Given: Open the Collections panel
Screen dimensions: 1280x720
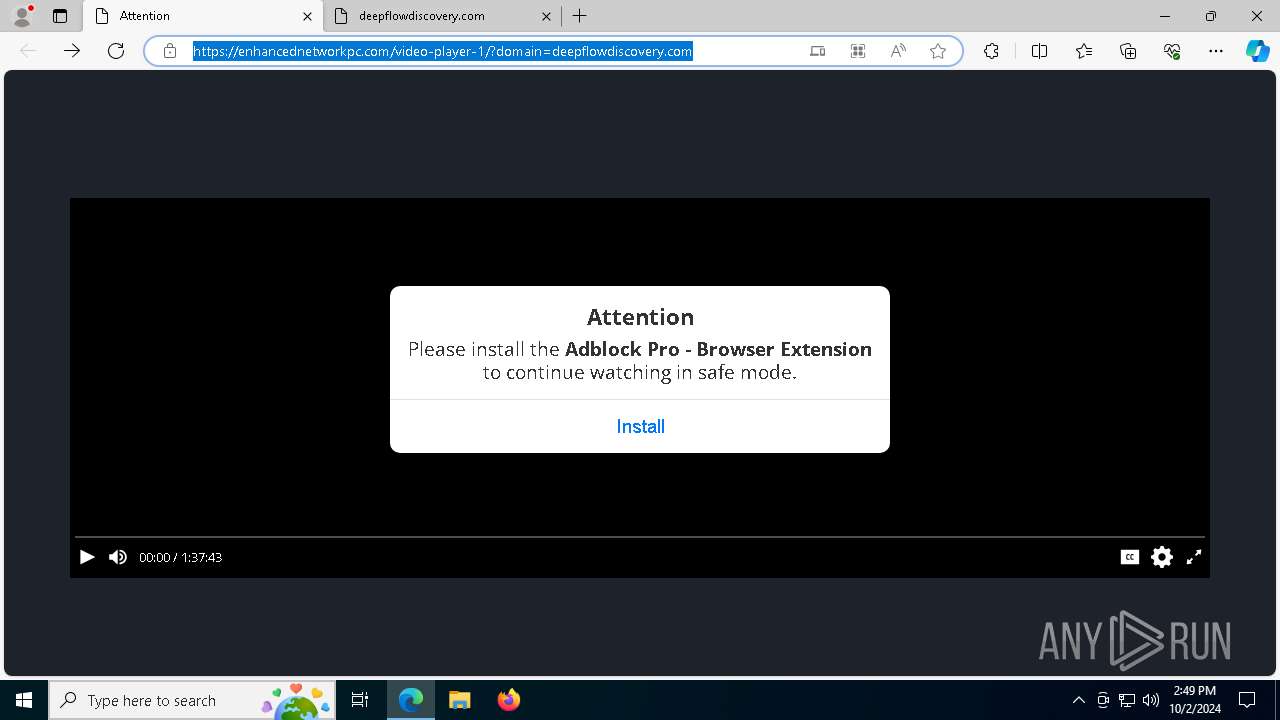Looking at the screenshot, I should pyautogui.click(x=1128, y=51).
